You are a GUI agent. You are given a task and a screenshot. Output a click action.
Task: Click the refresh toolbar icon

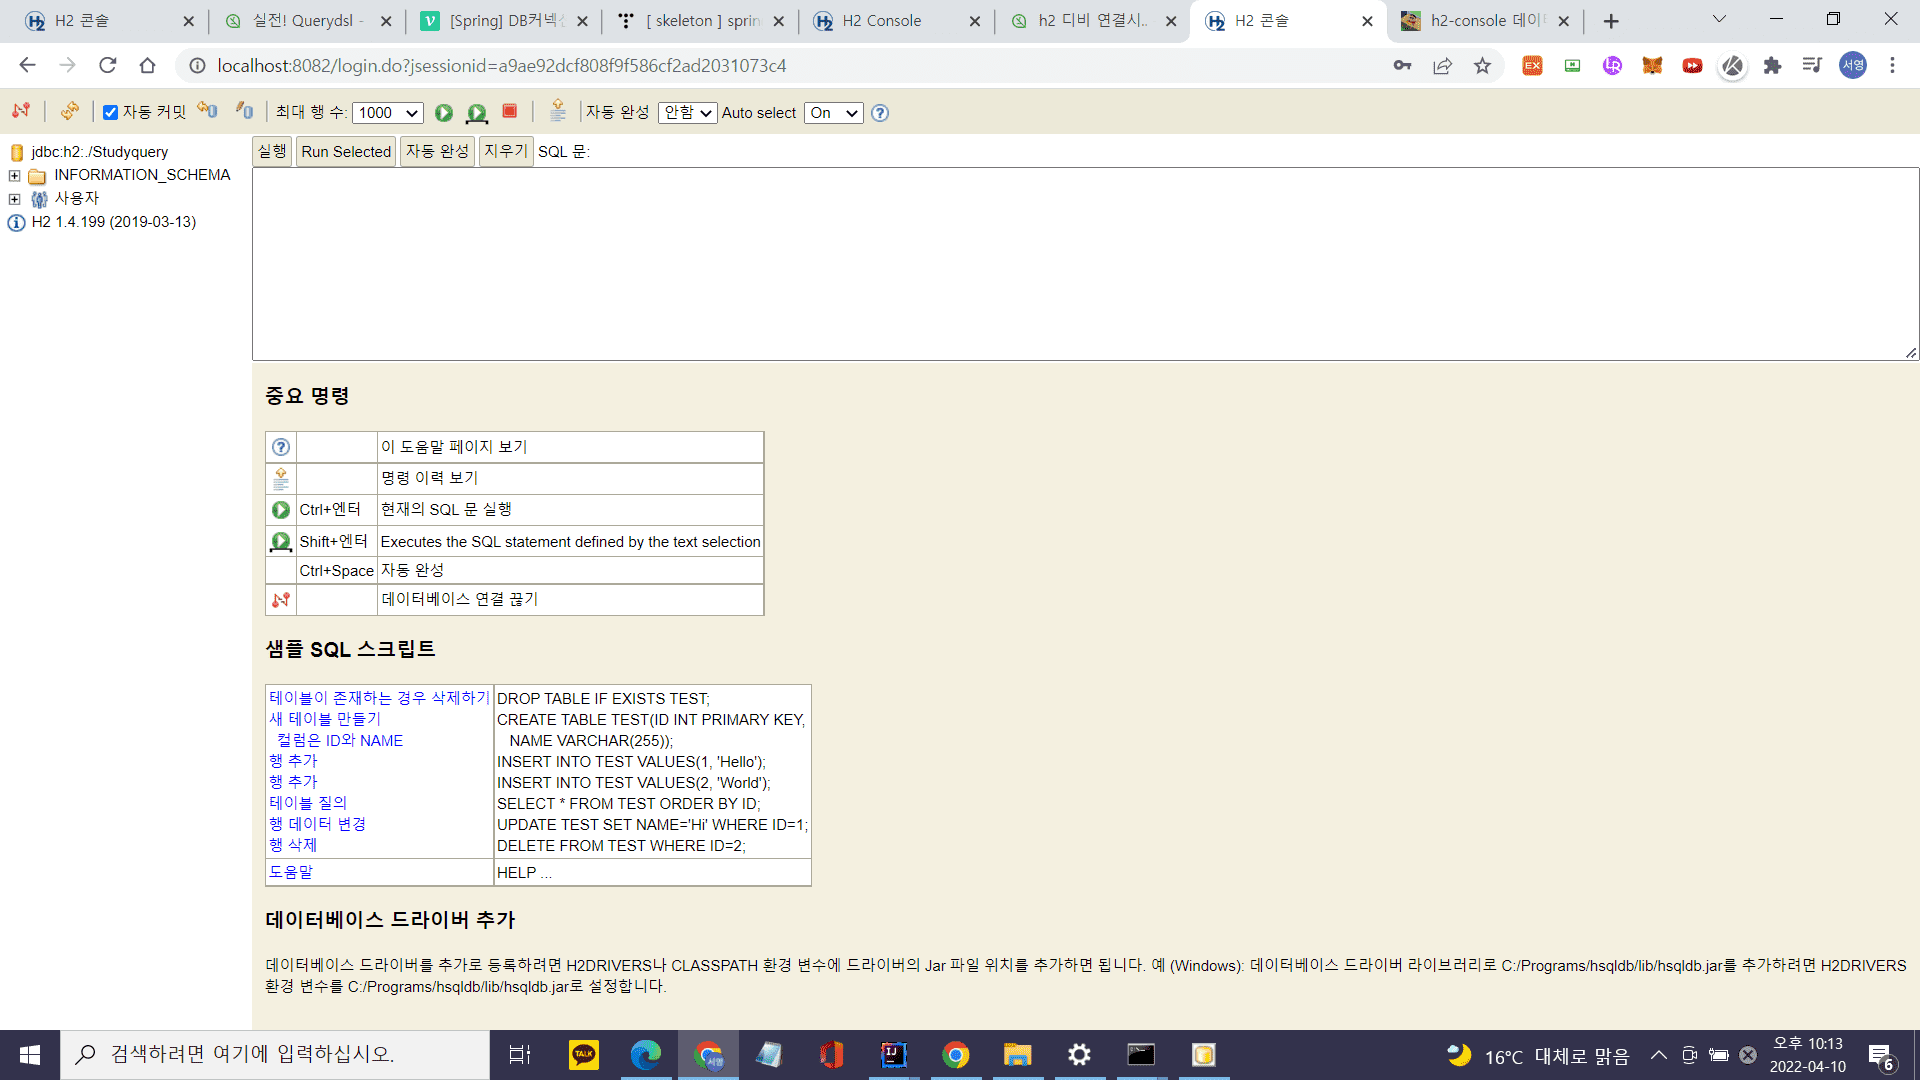tap(69, 111)
